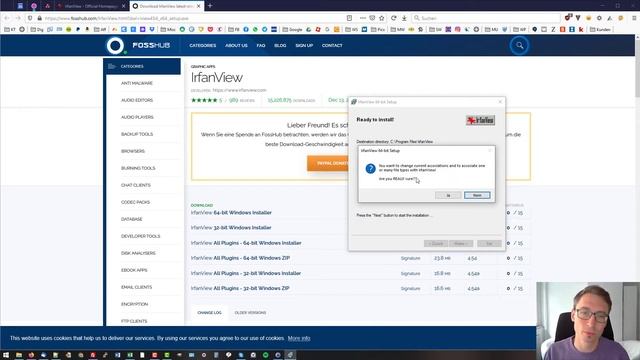Click Nein in the IrfanView confirmation dialog
The height and width of the screenshot is (360, 640).
(477, 195)
